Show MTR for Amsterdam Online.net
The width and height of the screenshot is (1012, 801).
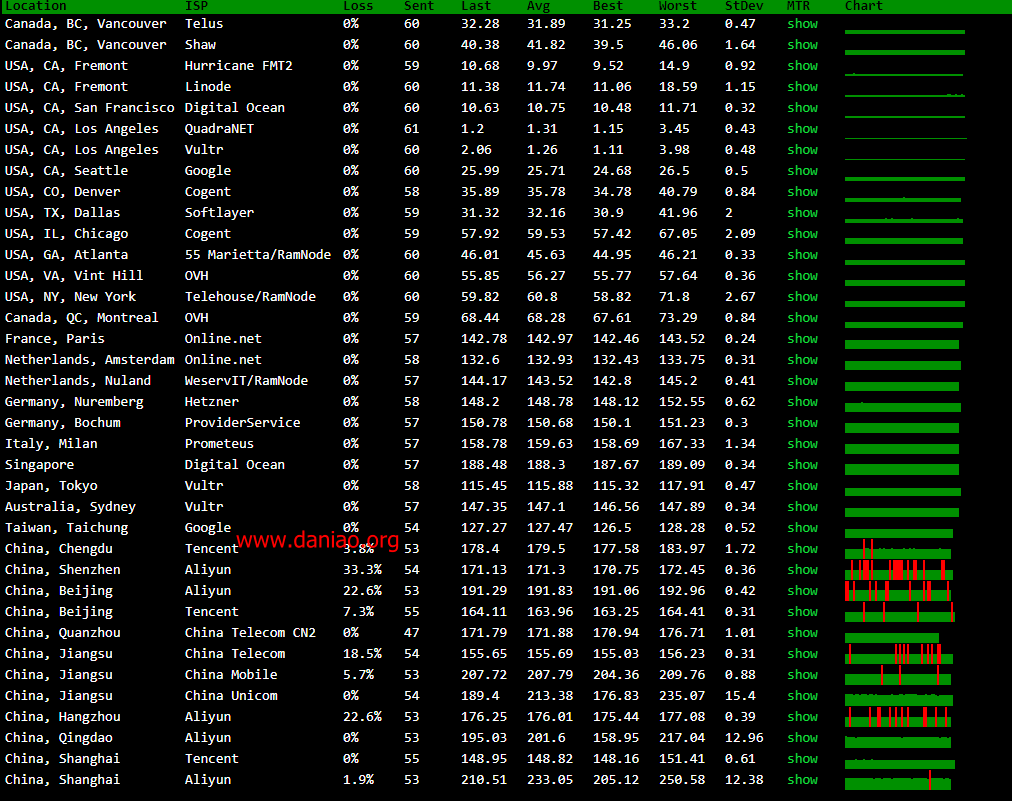coord(802,360)
